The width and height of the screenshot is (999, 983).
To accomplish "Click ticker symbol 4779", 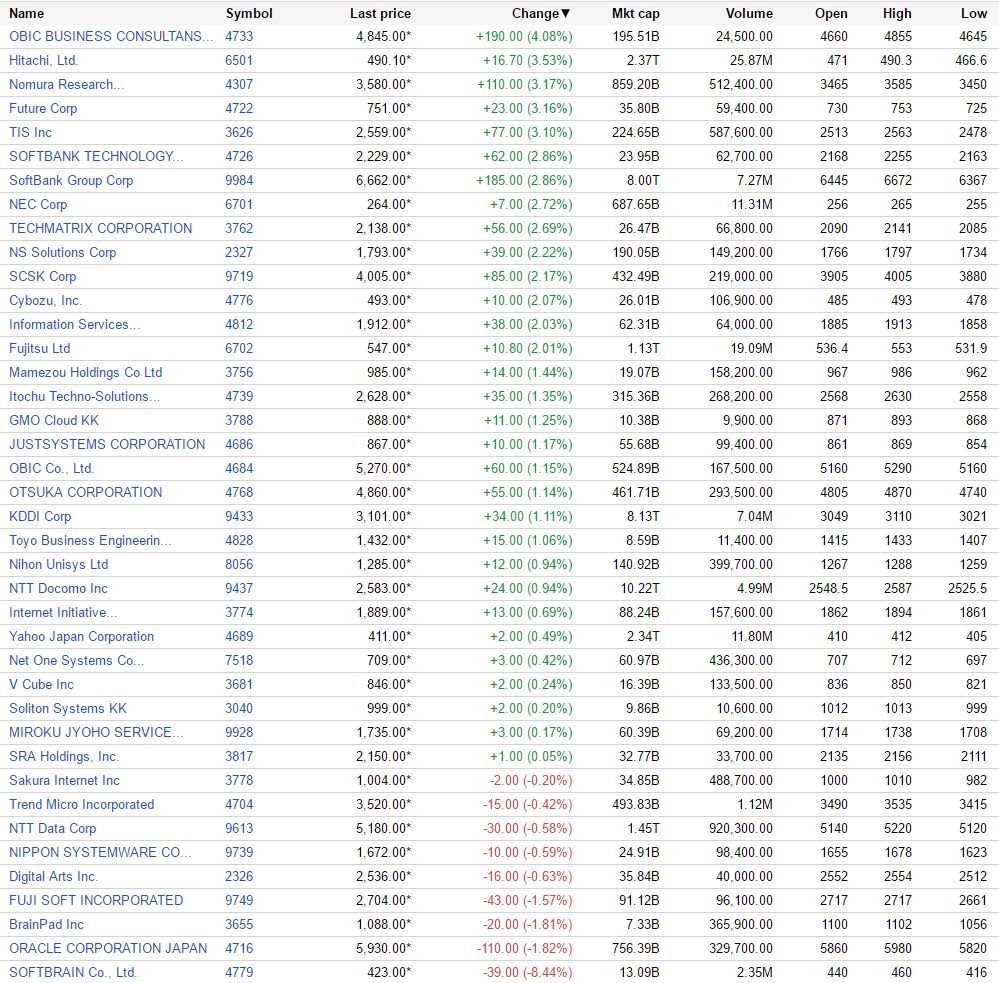I will tap(239, 972).
